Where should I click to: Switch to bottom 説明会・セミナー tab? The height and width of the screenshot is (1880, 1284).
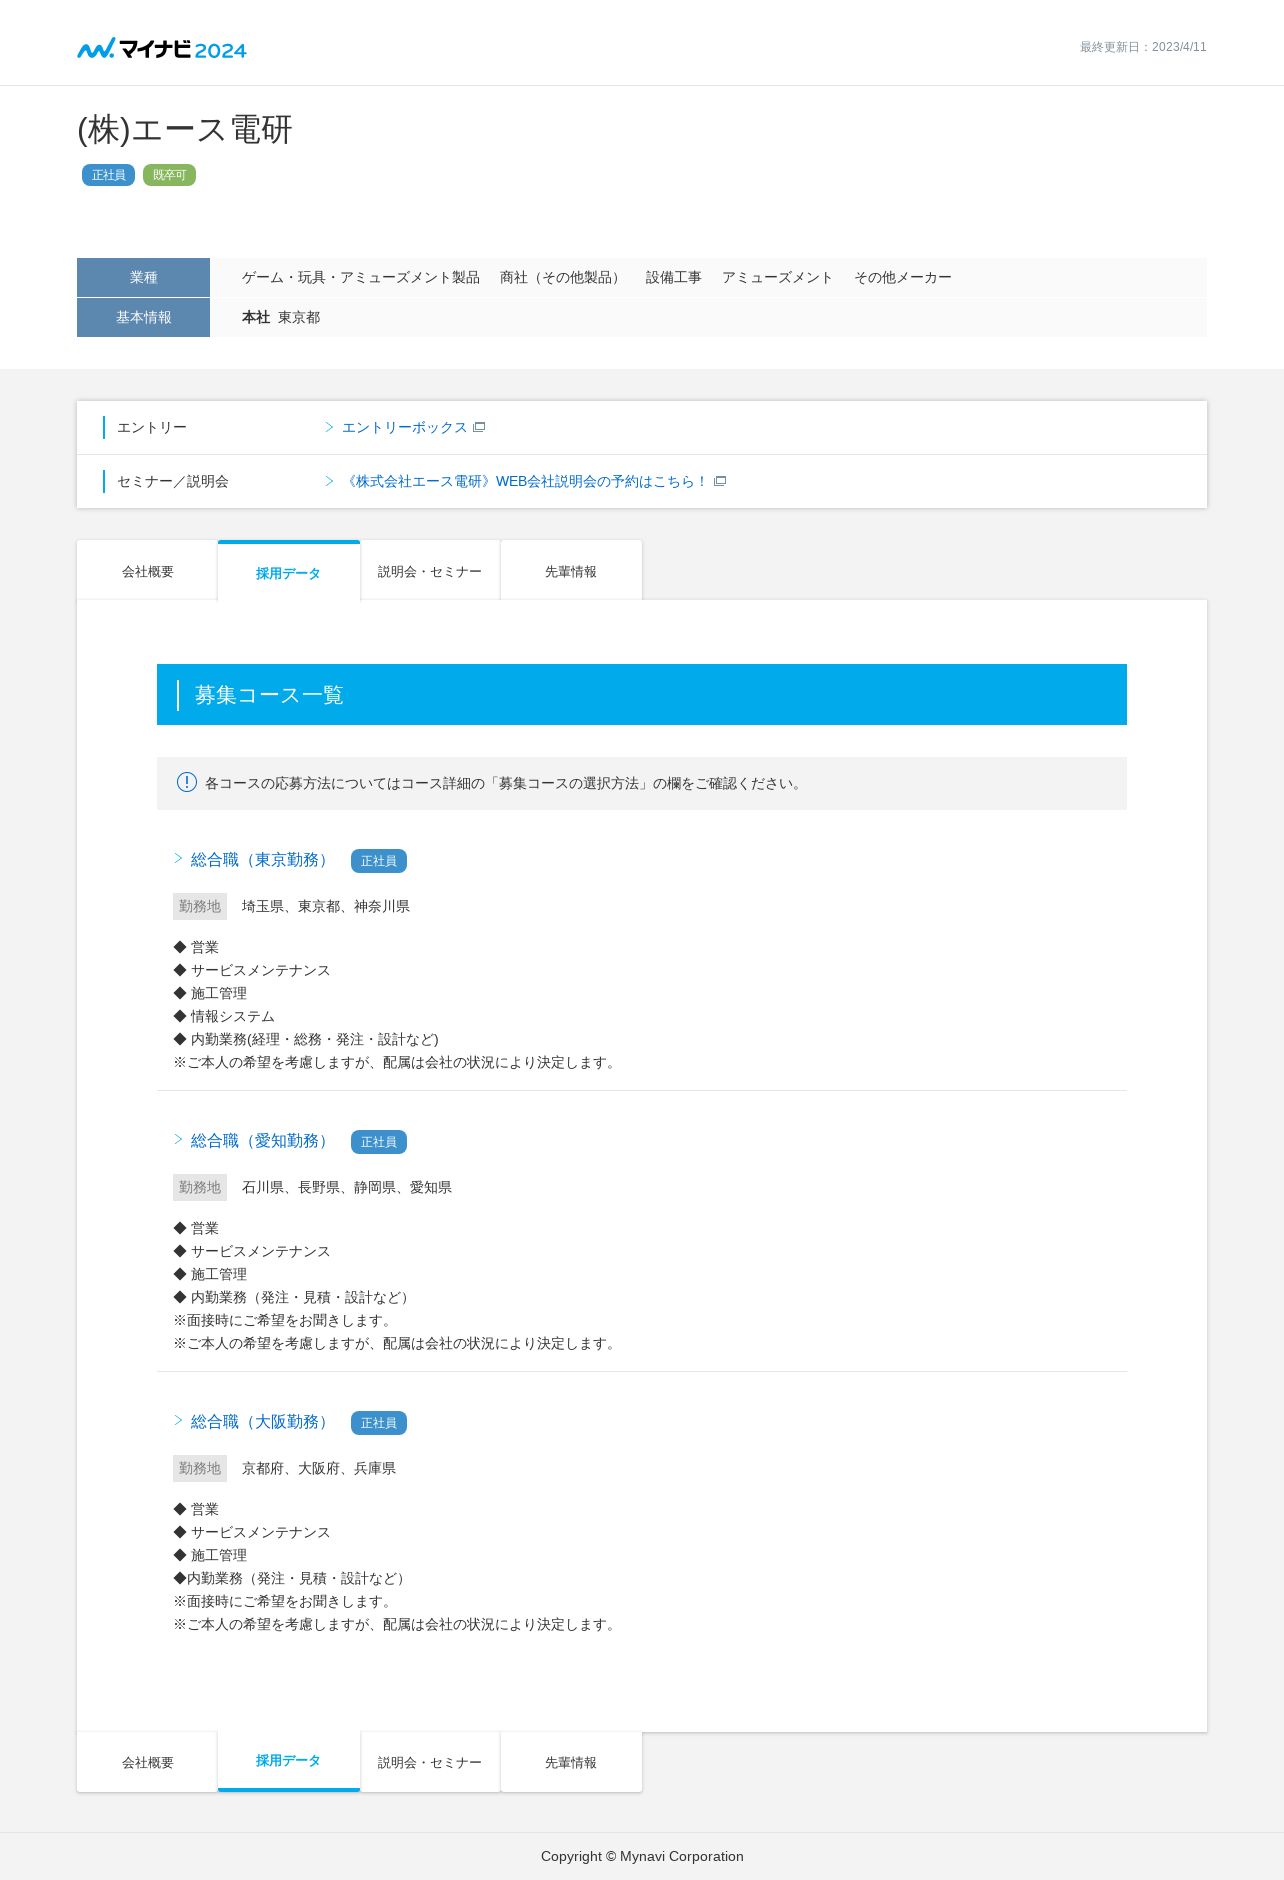(430, 1762)
